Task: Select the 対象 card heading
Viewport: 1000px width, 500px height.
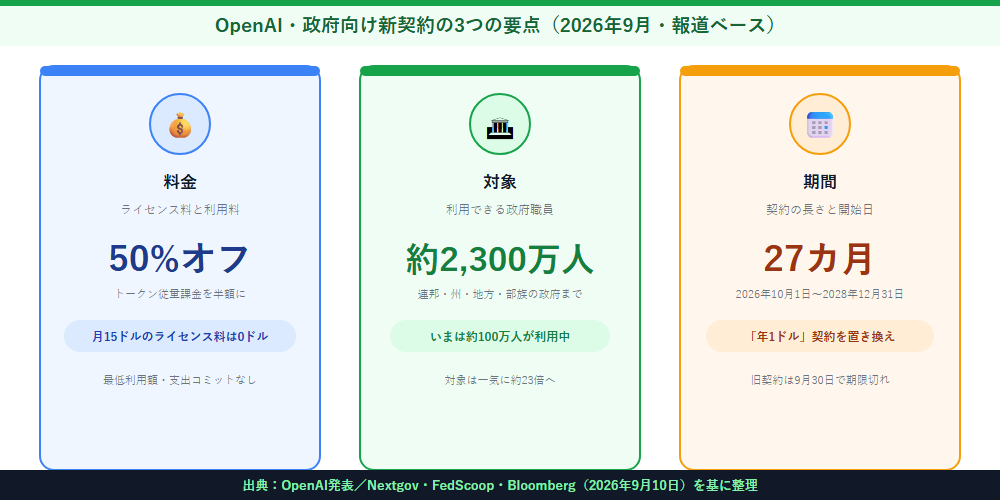Action: pyautogui.click(x=500, y=182)
